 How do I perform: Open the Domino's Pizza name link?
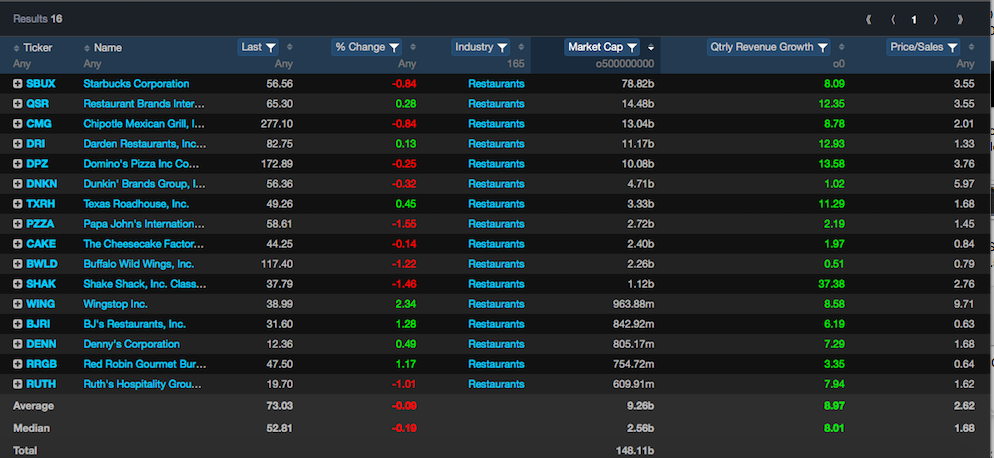[x=141, y=164]
